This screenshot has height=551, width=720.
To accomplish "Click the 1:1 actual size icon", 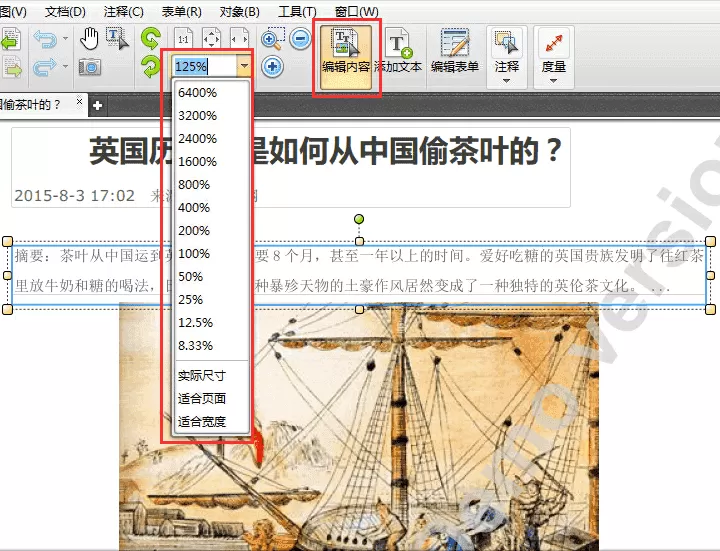I will pyautogui.click(x=183, y=39).
